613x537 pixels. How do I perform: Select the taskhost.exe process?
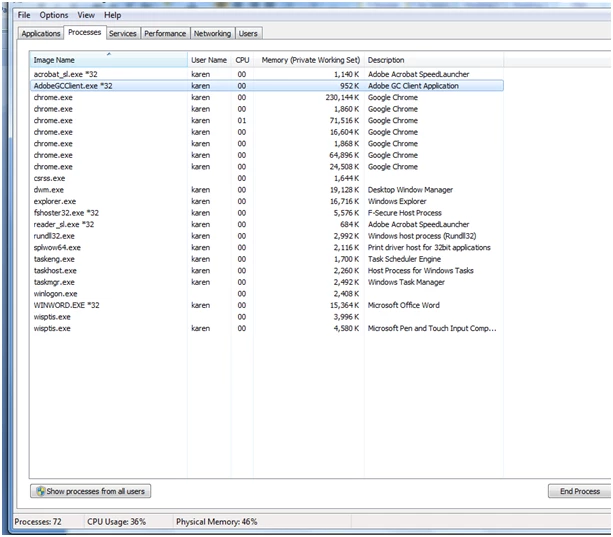pyautogui.click(x=267, y=270)
